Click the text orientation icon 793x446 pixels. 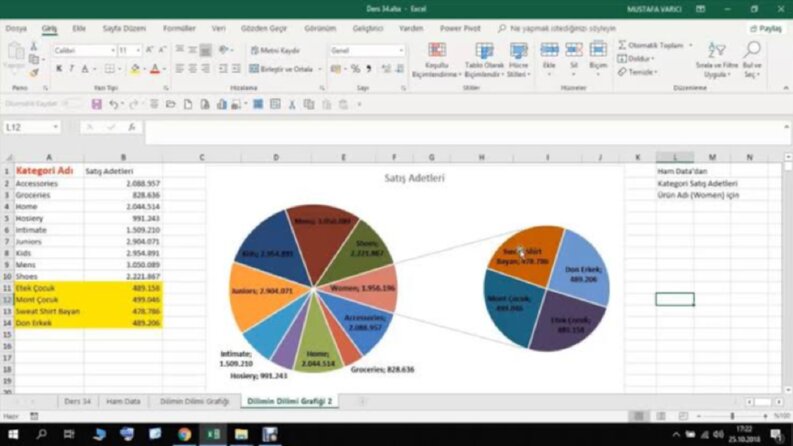pos(224,50)
